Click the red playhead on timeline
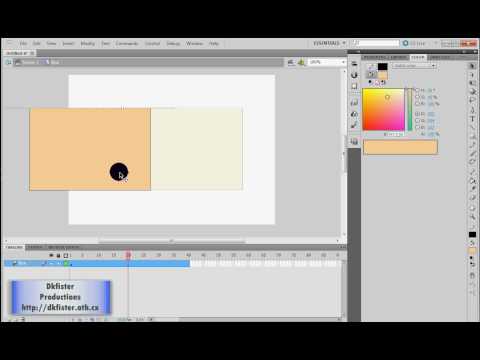The image size is (480, 360). point(128,255)
